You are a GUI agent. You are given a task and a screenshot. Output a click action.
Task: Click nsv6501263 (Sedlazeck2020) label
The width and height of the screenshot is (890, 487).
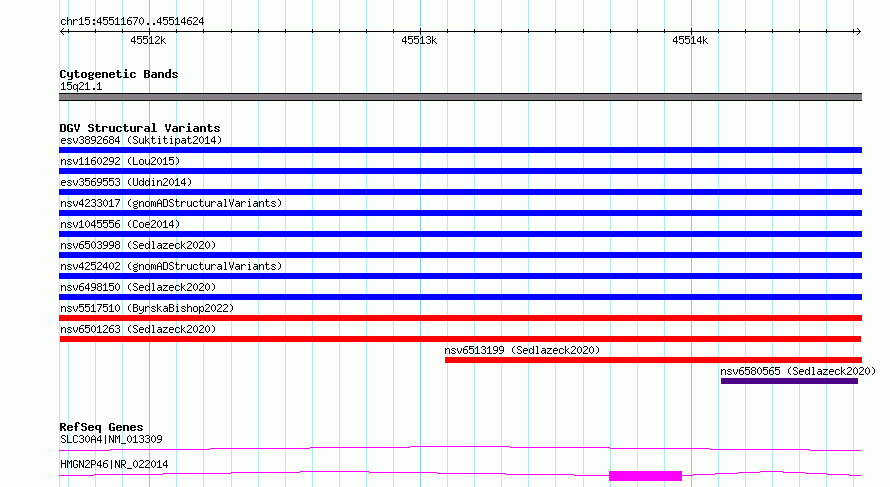pyautogui.click(x=138, y=329)
